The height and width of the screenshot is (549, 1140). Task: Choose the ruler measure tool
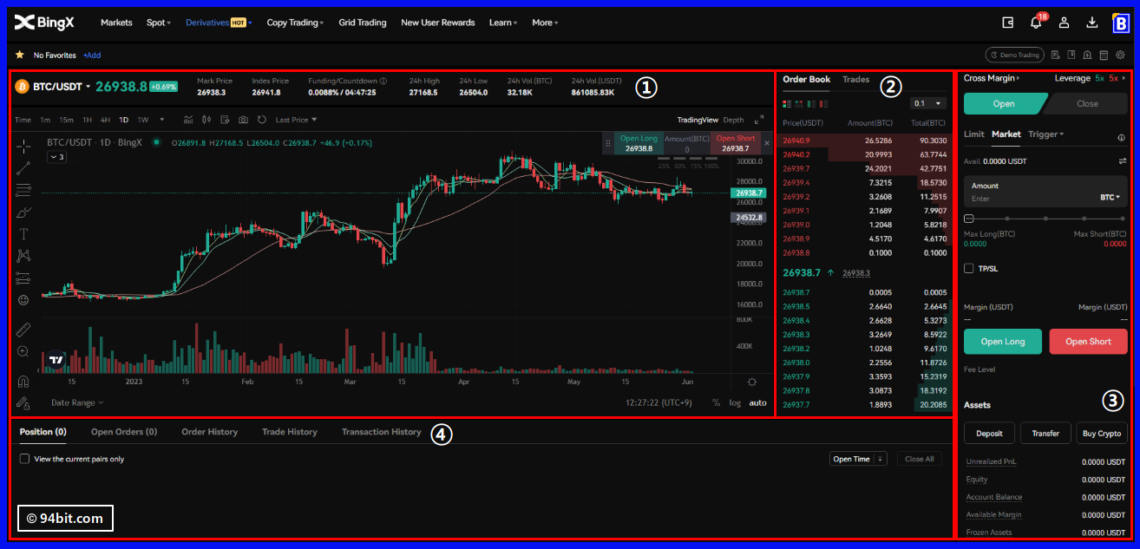pos(24,329)
